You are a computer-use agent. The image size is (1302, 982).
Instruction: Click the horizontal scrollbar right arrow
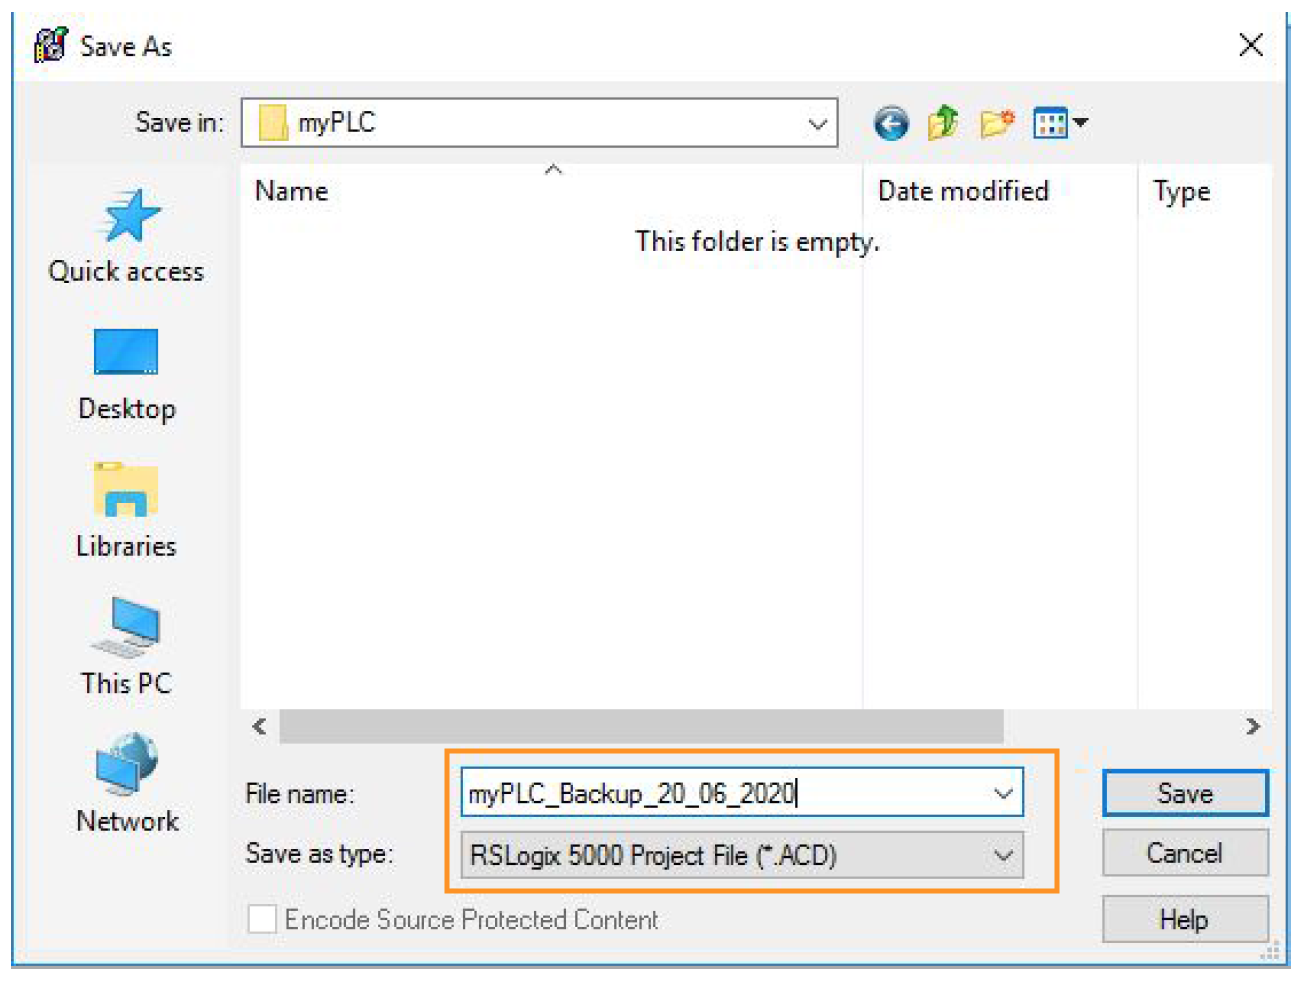[x=1253, y=726]
